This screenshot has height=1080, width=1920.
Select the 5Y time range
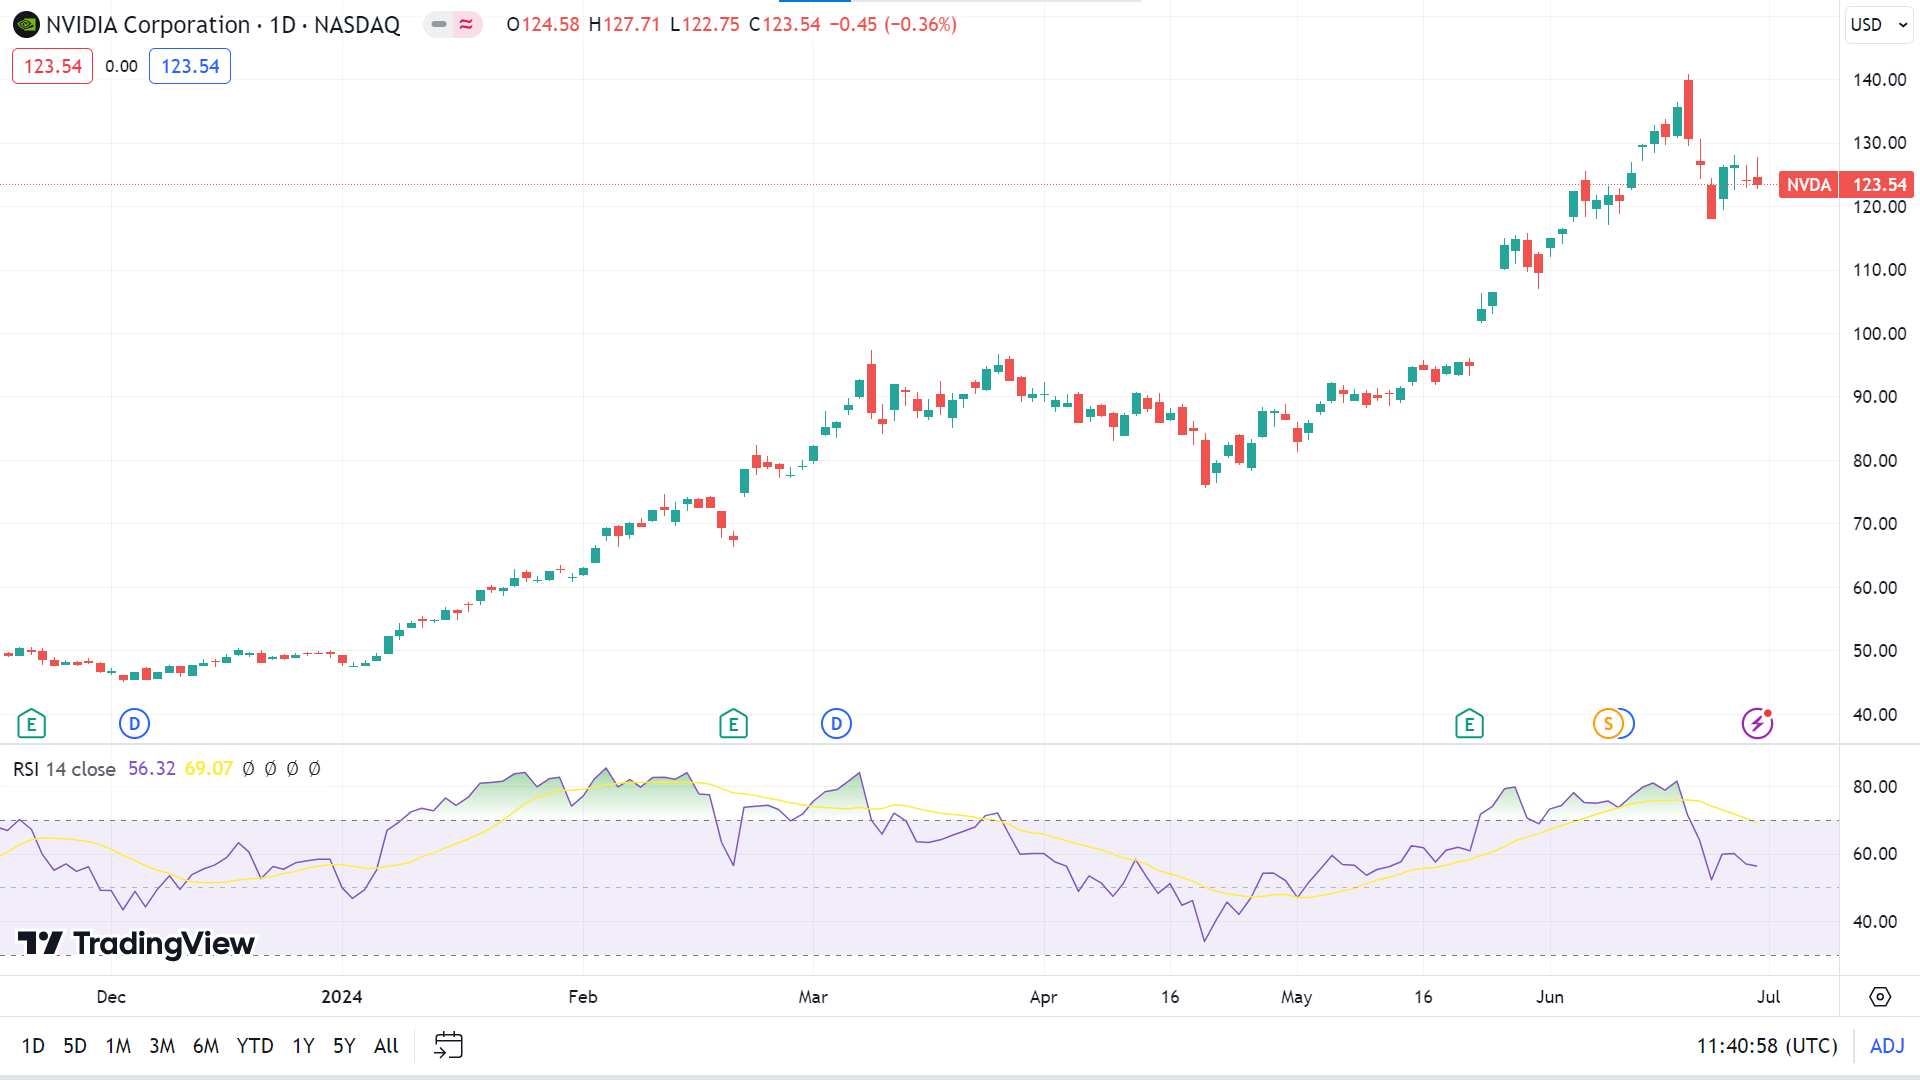[344, 1046]
